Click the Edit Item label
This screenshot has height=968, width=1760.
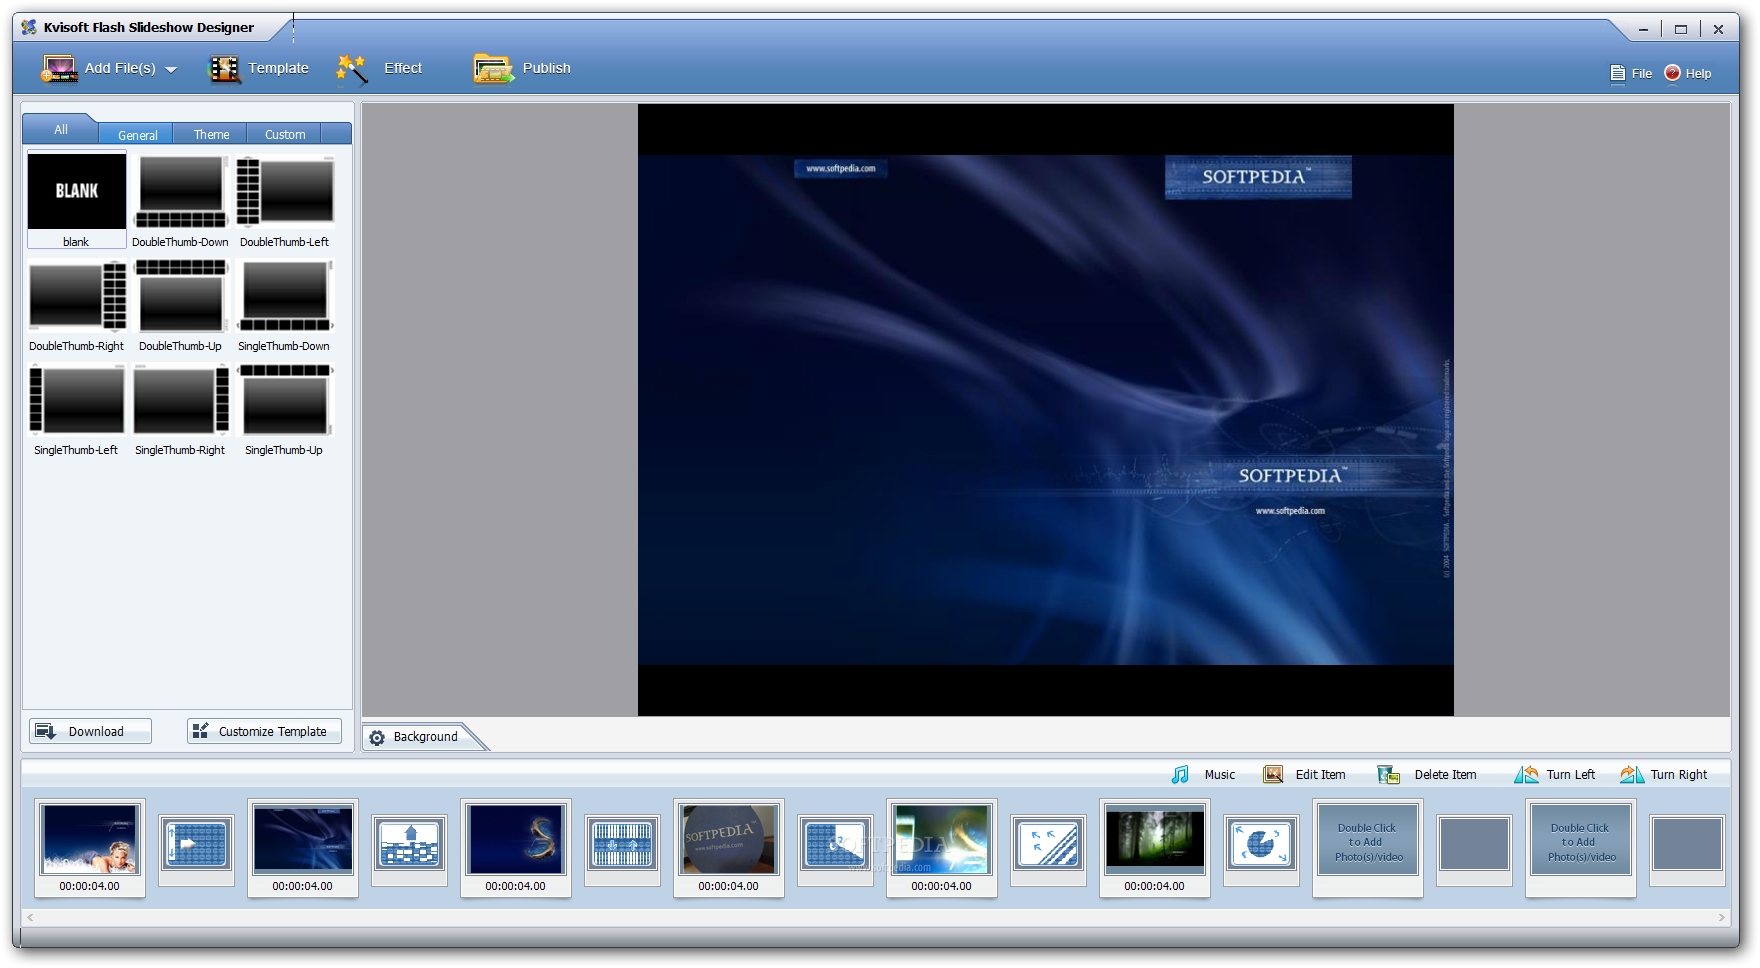[1320, 775]
